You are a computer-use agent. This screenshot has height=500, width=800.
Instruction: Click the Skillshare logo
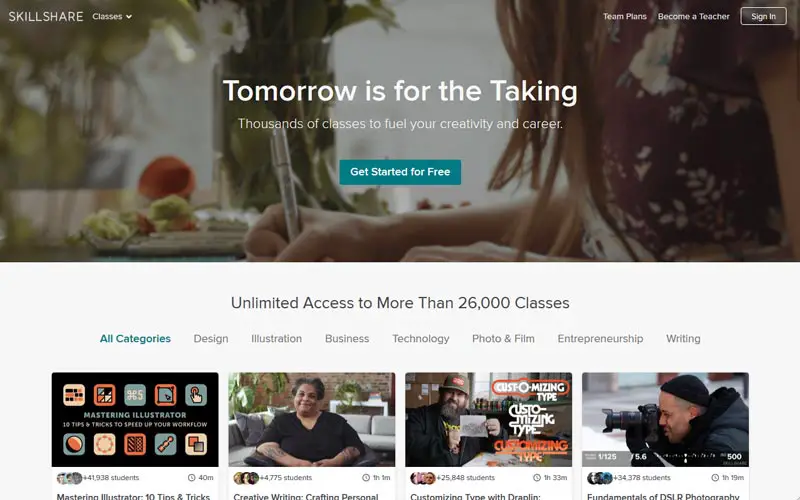pyautogui.click(x=46, y=16)
